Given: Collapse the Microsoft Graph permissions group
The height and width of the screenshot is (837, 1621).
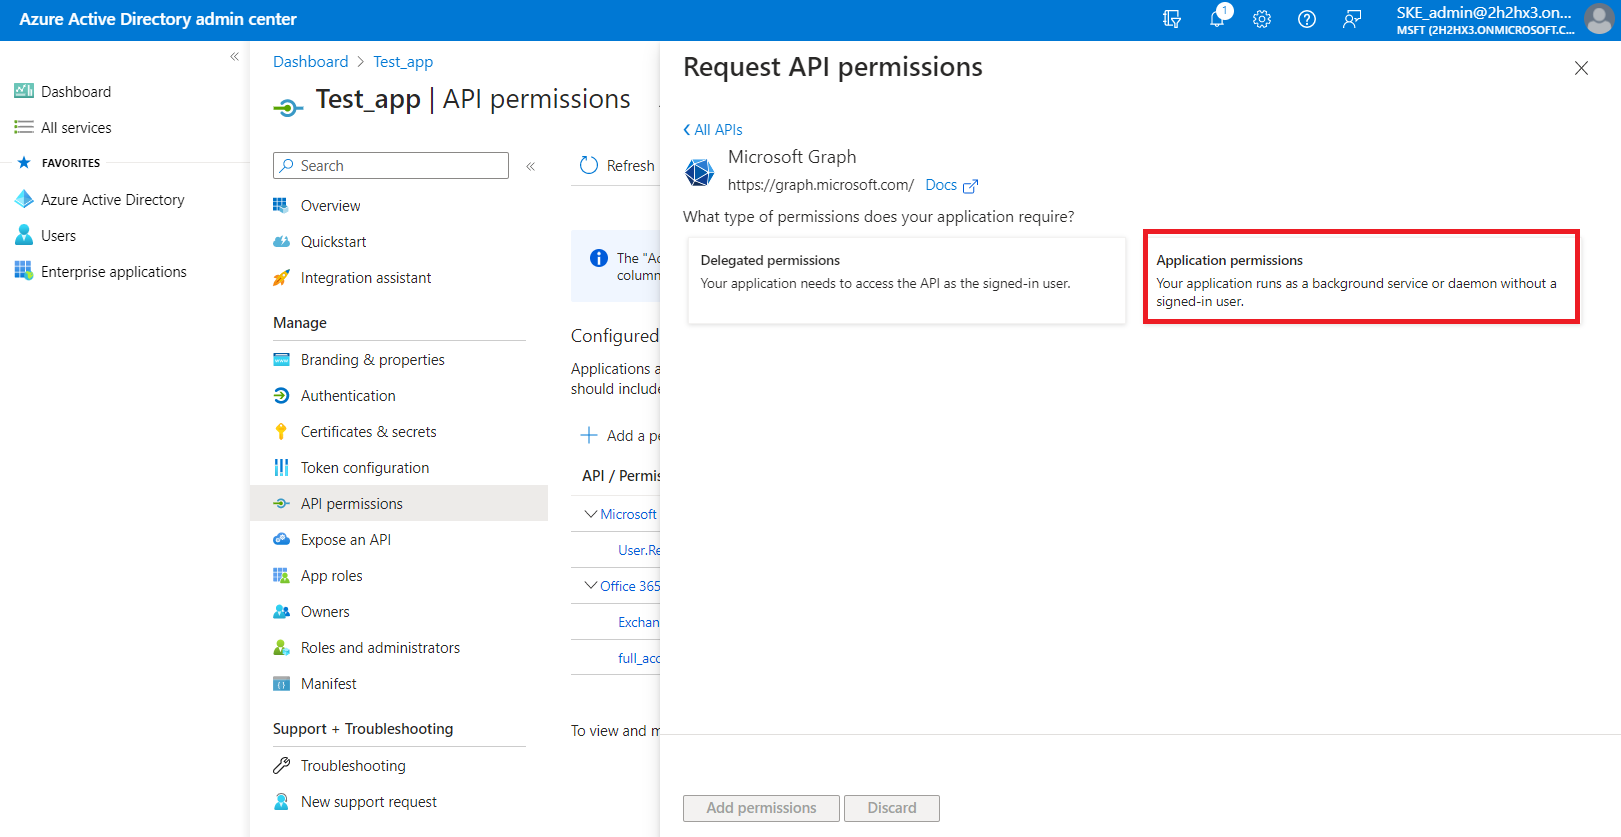Looking at the screenshot, I should tap(591, 514).
